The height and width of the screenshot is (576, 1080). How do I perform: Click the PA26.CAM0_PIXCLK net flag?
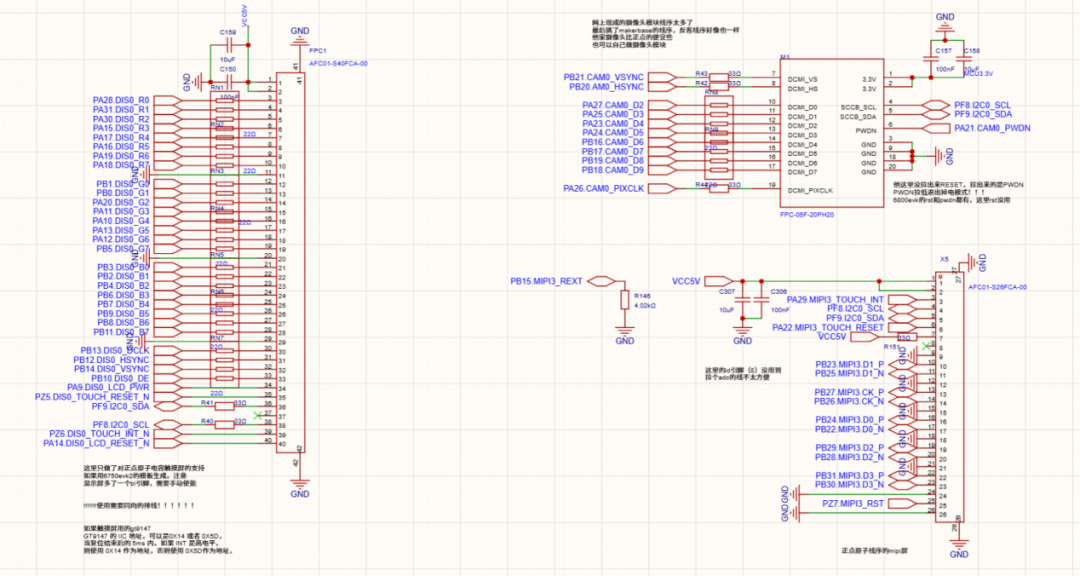click(x=604, y=187)
